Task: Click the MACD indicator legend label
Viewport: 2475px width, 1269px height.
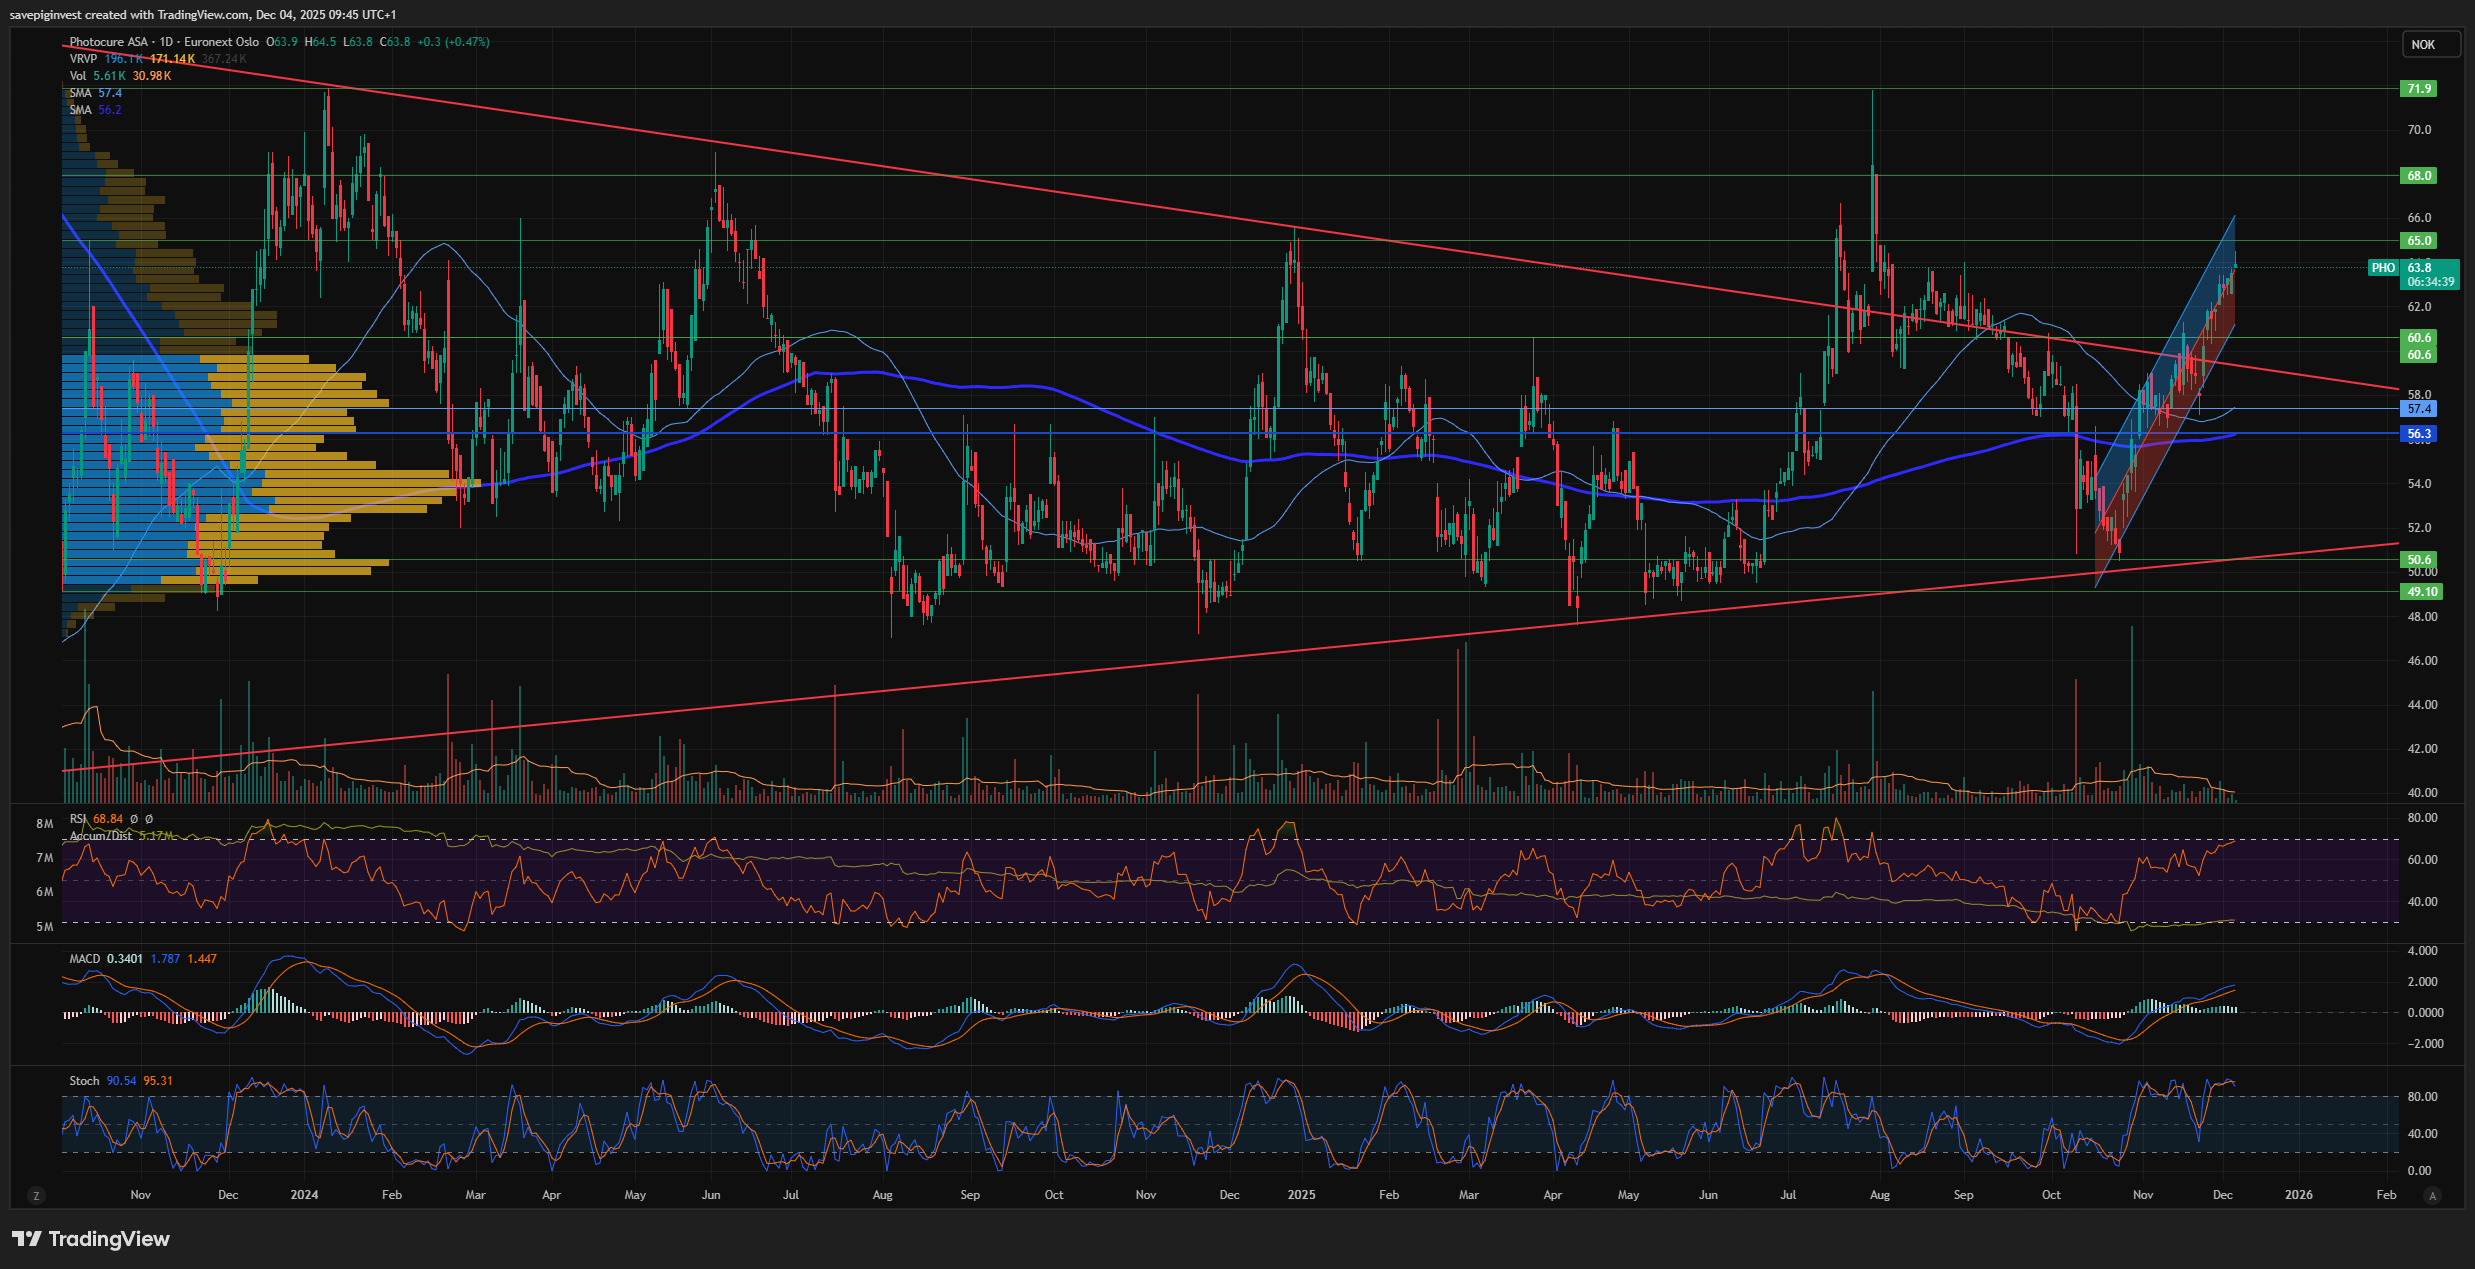Action: [84, 959]
